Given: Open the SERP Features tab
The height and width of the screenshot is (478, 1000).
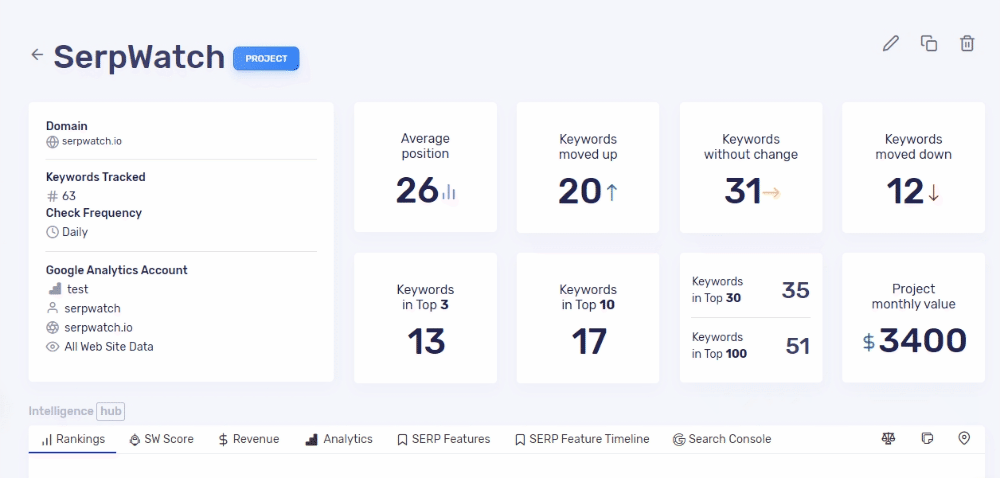Looking at the screenshot, I should [x=443, y=439].
